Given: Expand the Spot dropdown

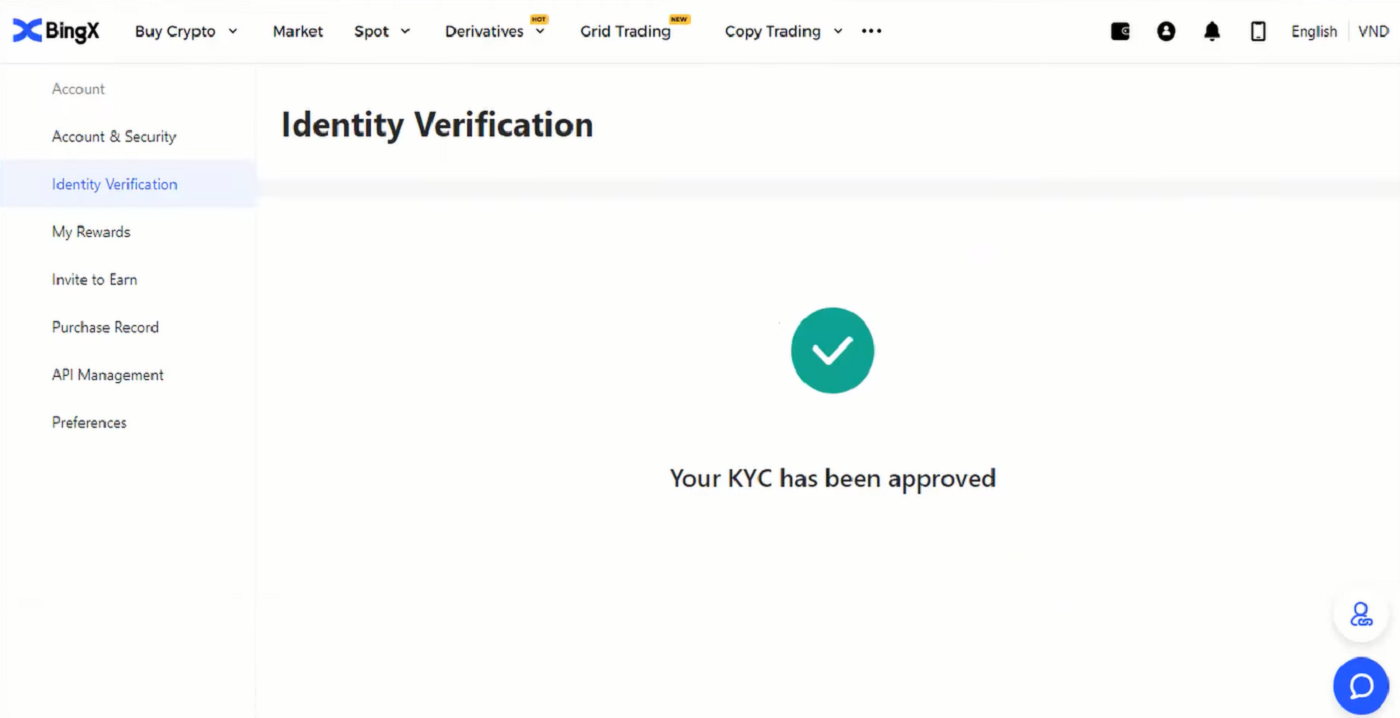Looking at the screenshot, I should click(x=381, y=31).
